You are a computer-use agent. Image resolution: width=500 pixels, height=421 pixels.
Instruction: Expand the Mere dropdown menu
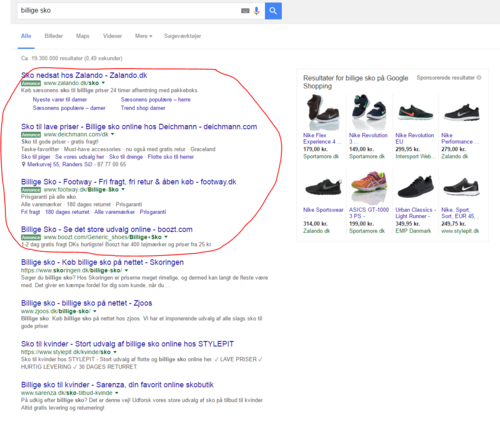click(x=143, y=36)
